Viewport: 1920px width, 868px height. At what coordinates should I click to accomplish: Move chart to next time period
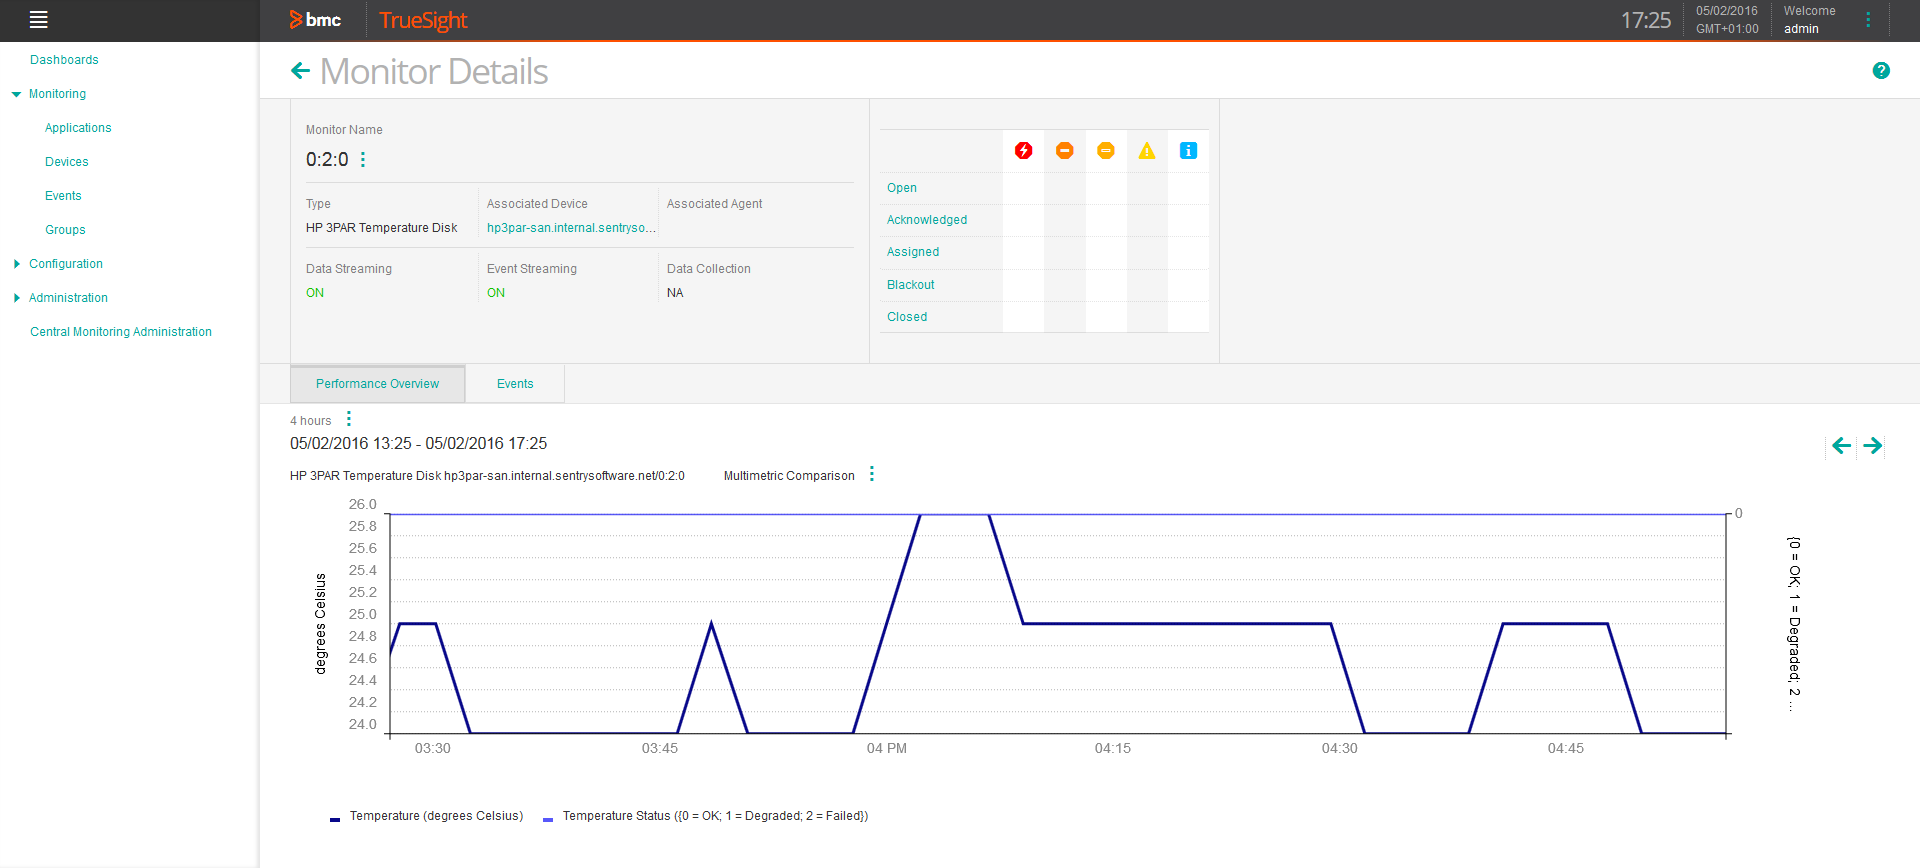(x=1873, y=446)
